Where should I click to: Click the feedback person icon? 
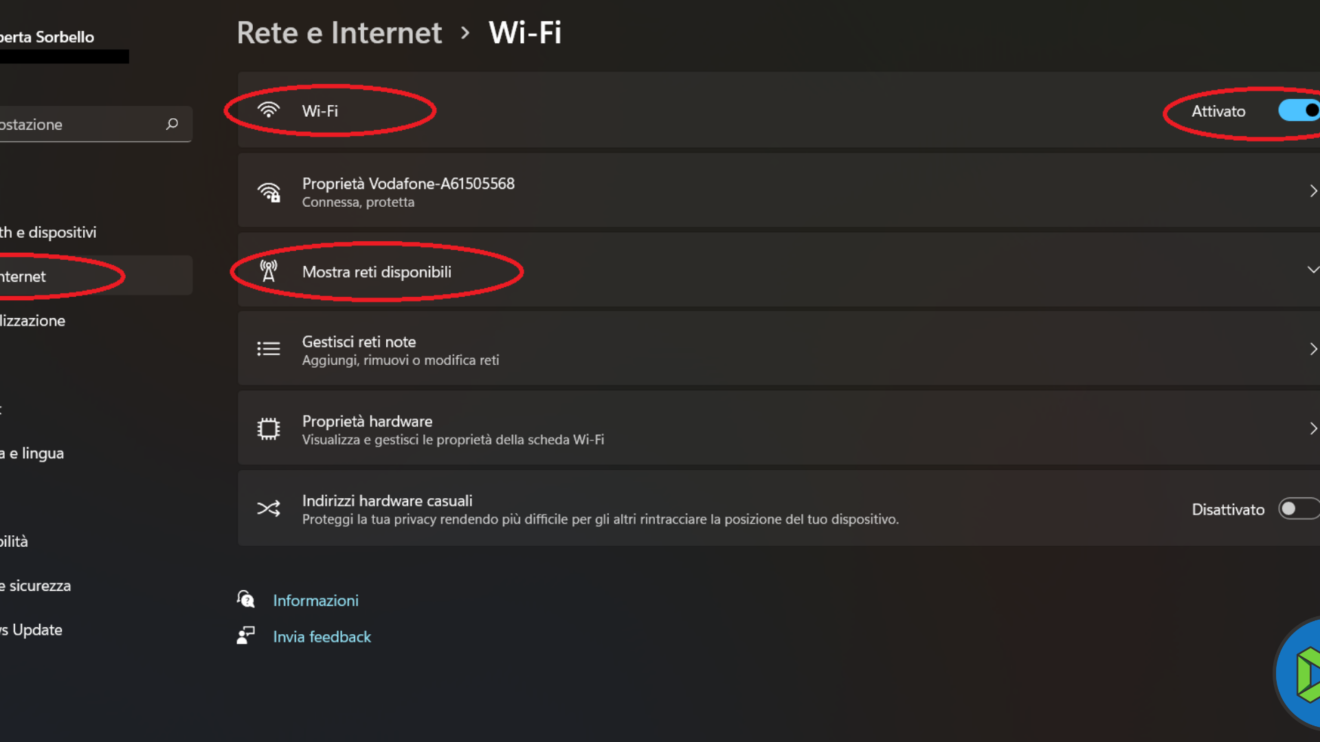click(246, 636)
